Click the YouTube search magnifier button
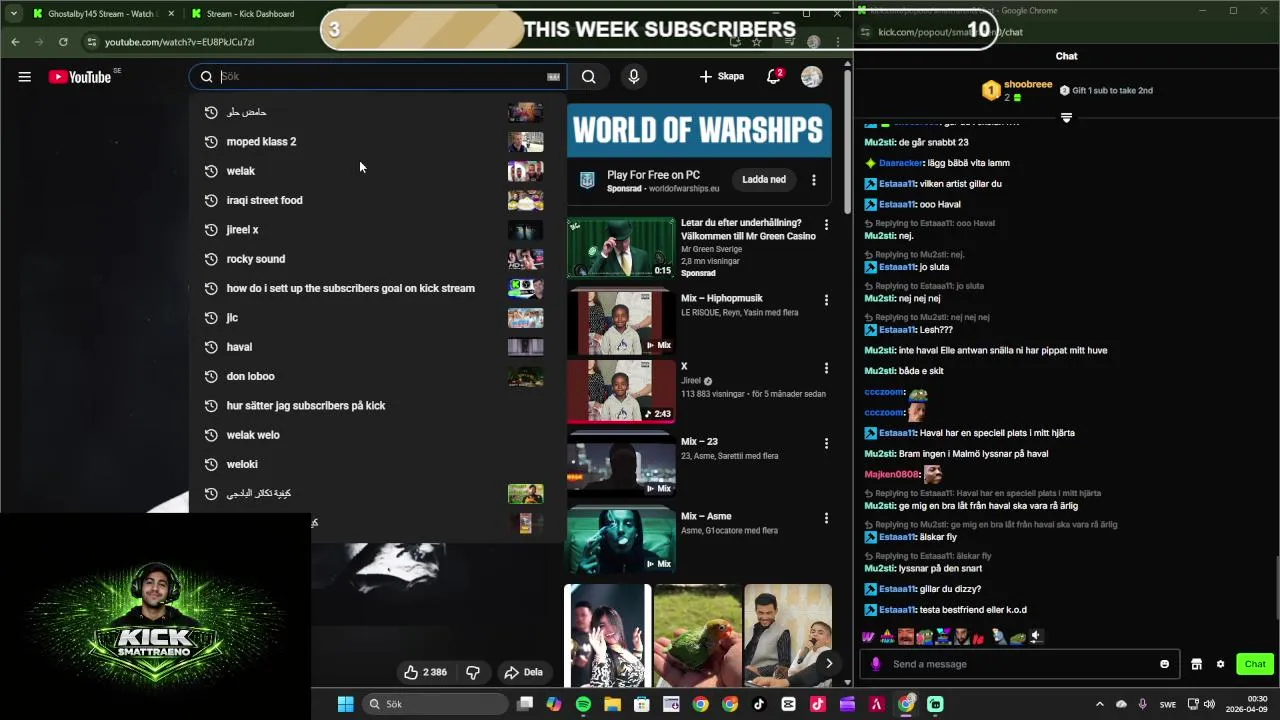 [589, 77]
